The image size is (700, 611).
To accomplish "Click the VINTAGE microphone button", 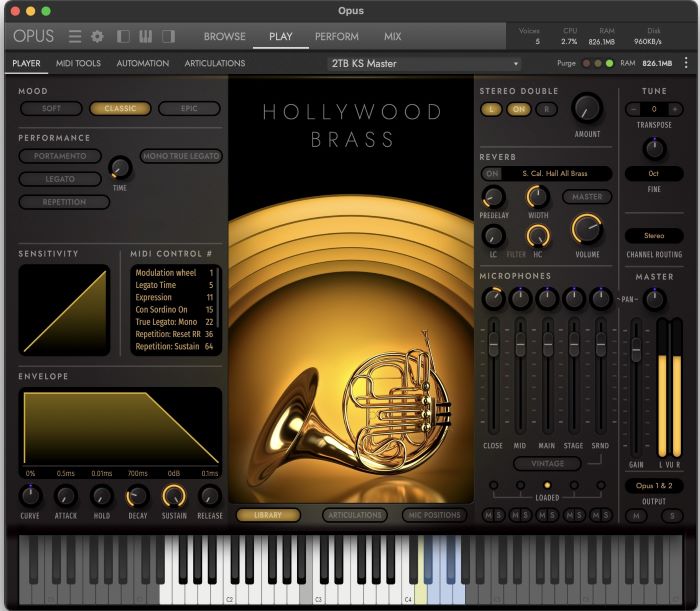I will 547,464.
